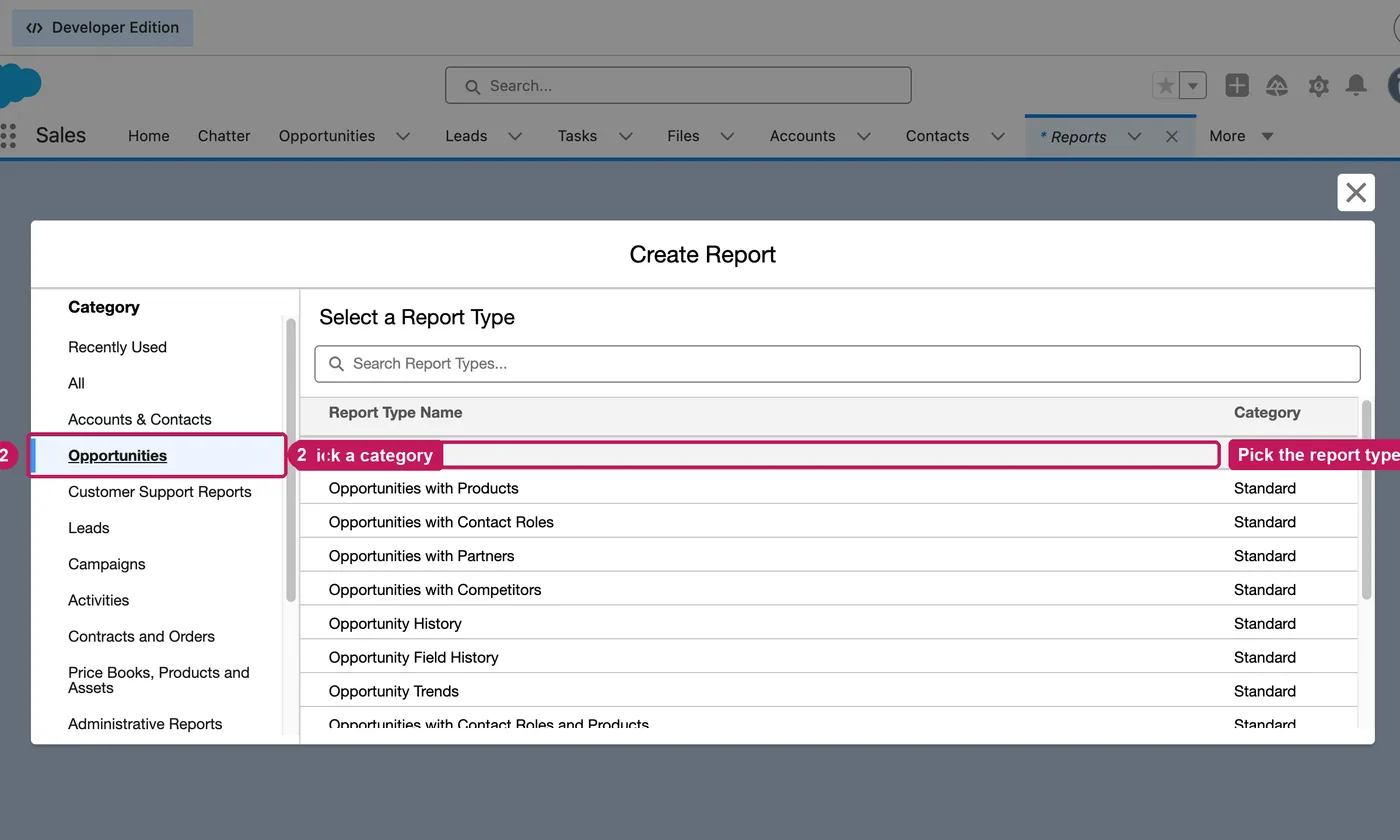Viewport: 1400px width, 840px height.
Task: Open the Chatter tab
Action: coord(224,136)
